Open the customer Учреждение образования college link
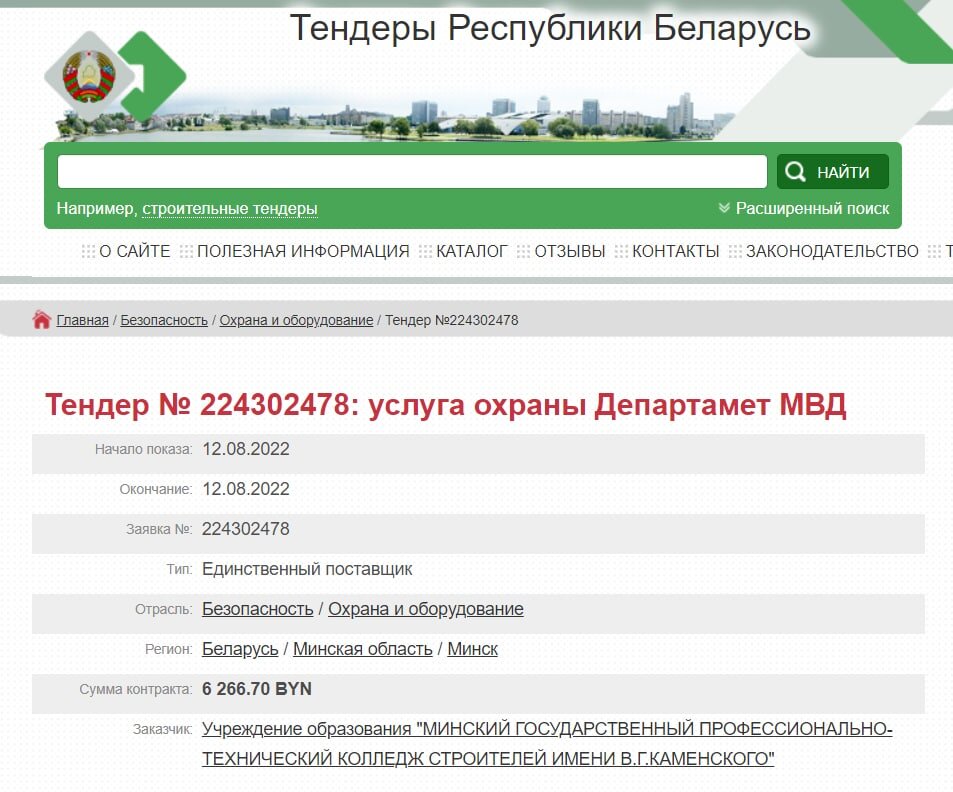Viewport: 953px width, 792px height. pos(547,743)
